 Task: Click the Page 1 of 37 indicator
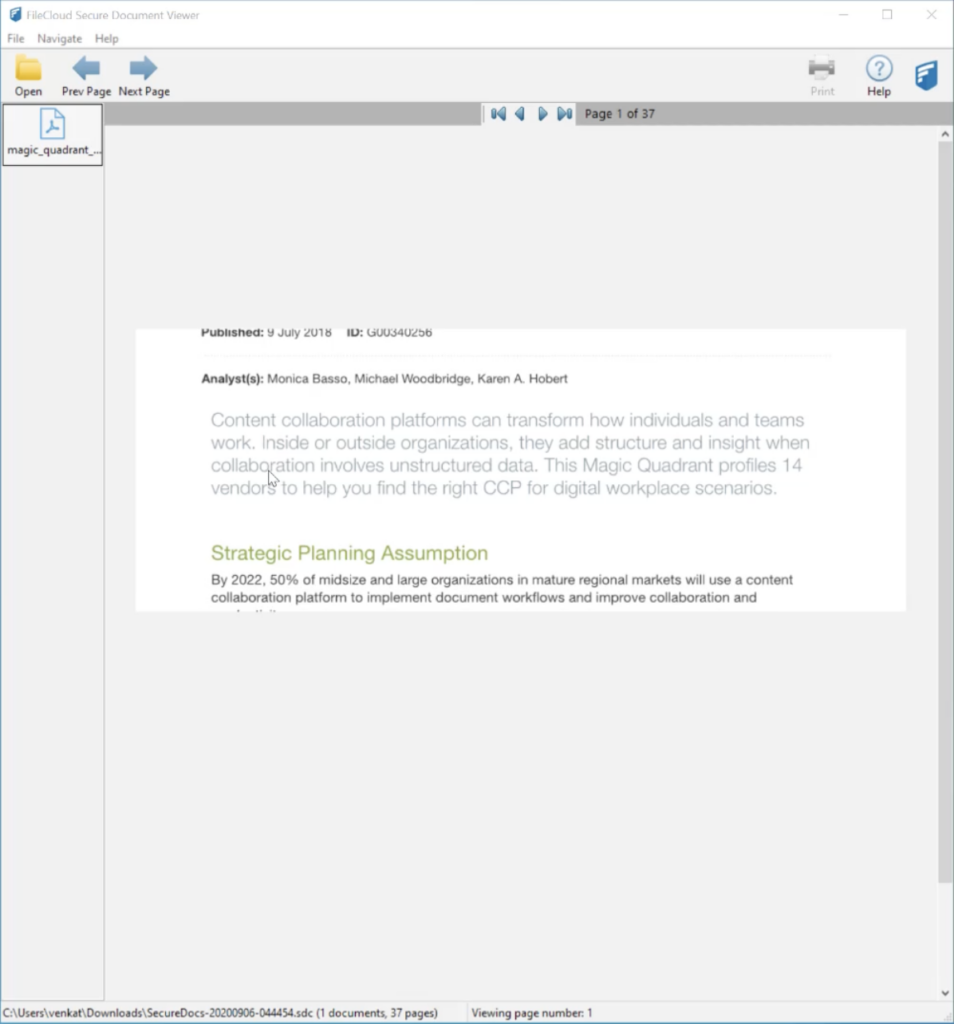(x=619, y=114)
